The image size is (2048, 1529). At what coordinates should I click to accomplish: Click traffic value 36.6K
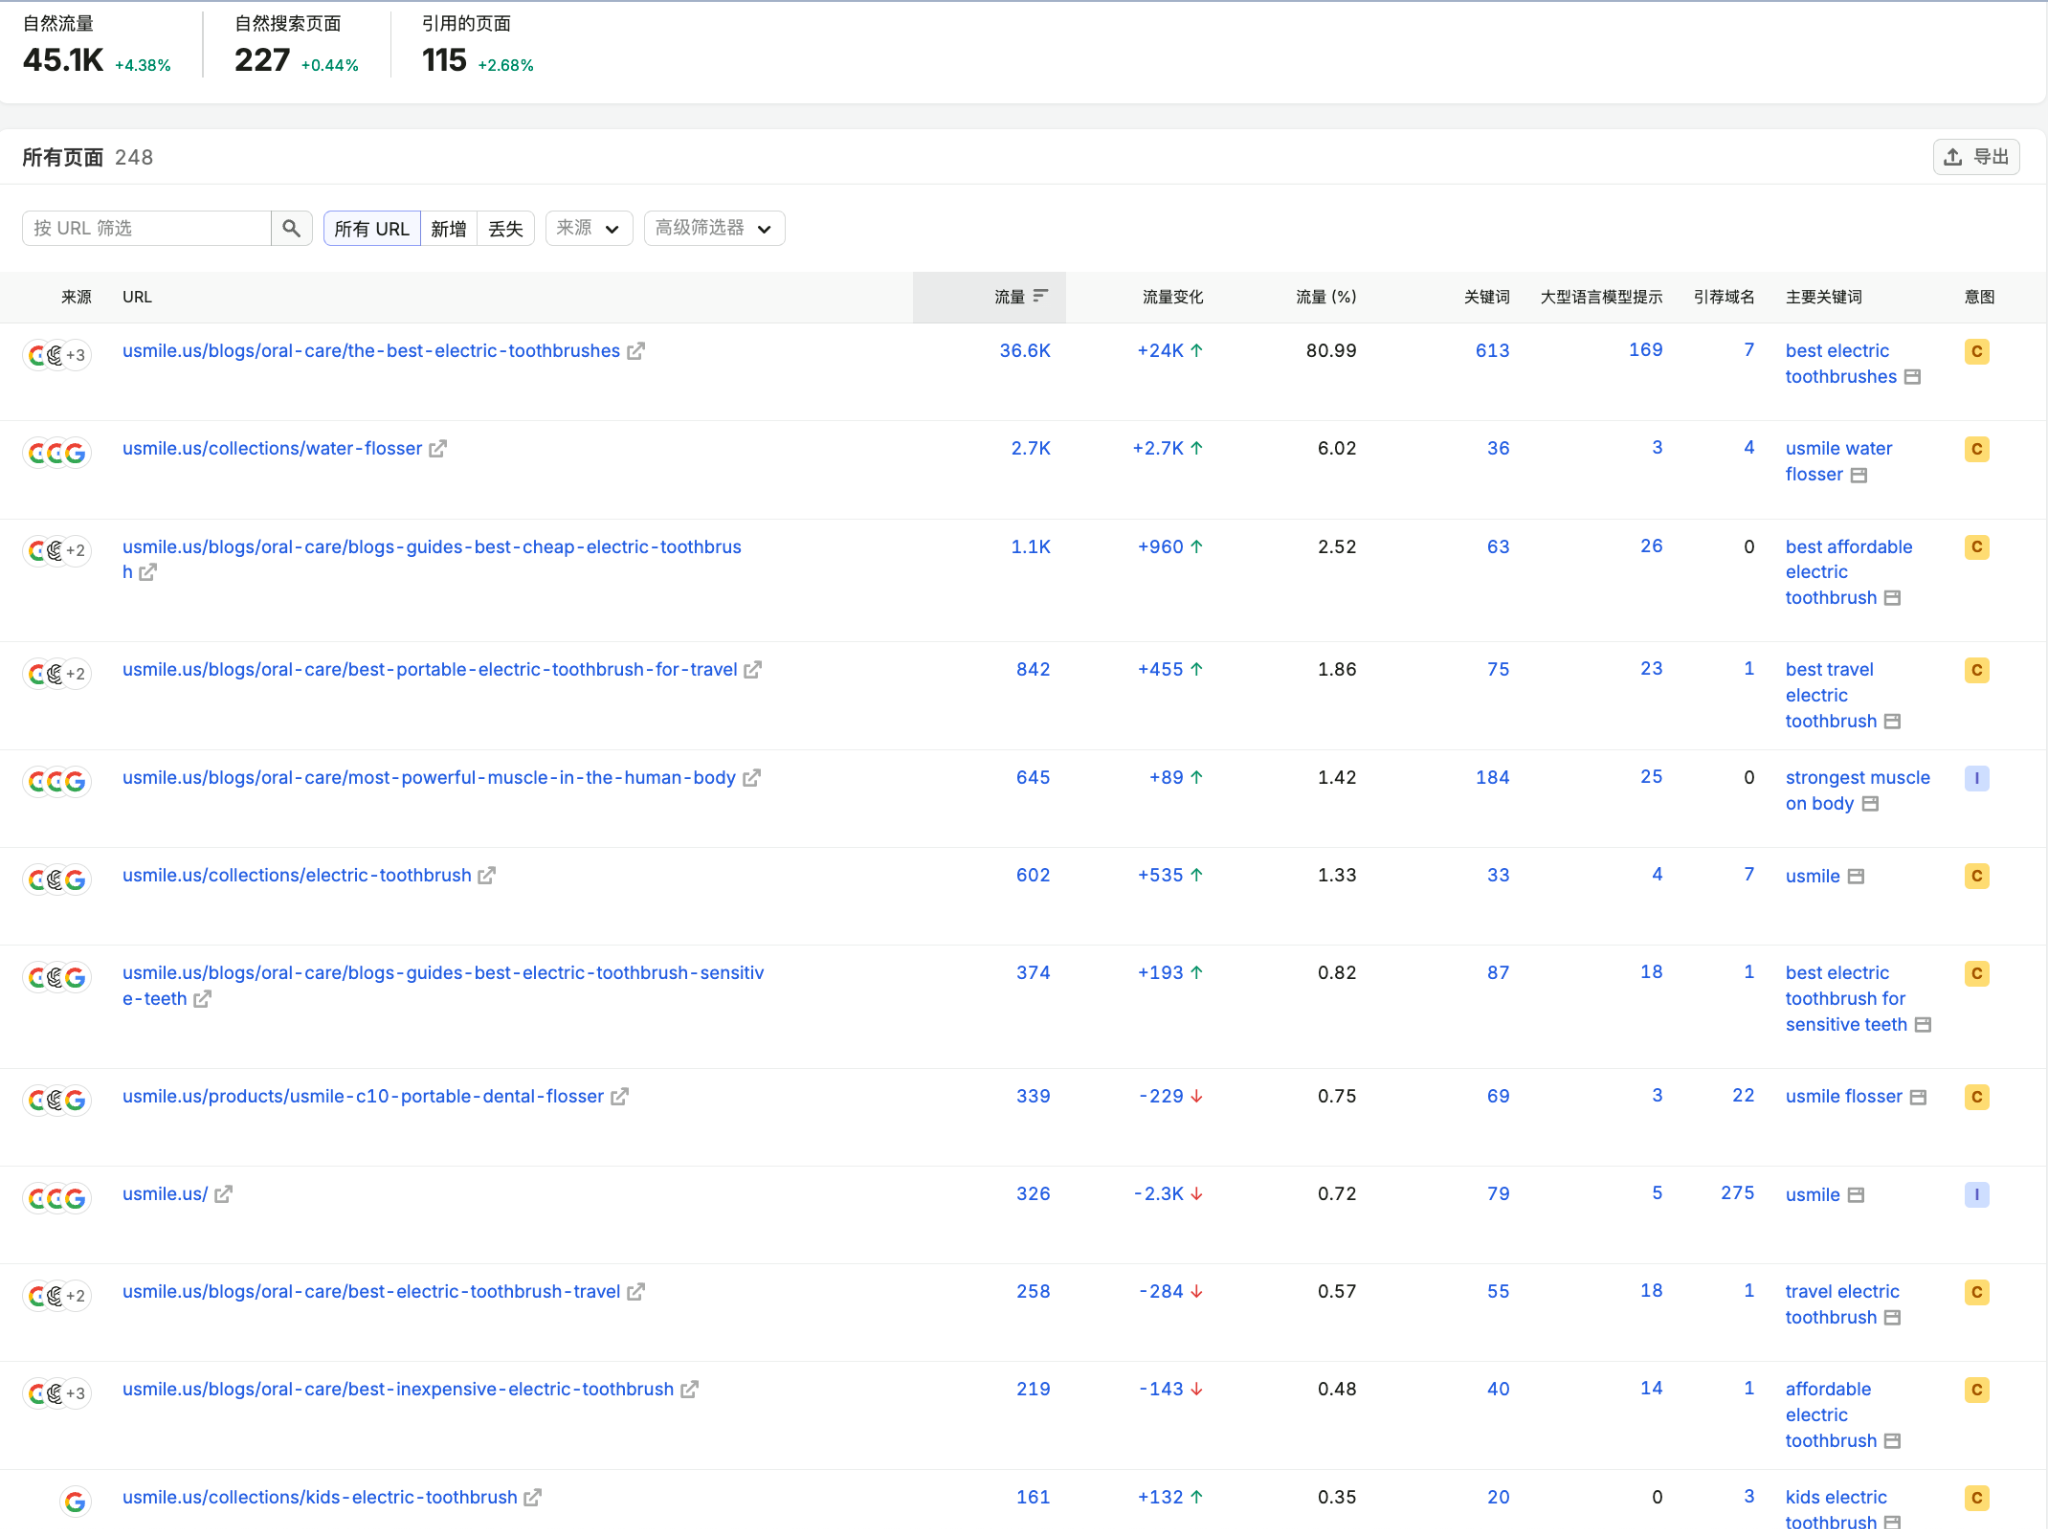1025,351
